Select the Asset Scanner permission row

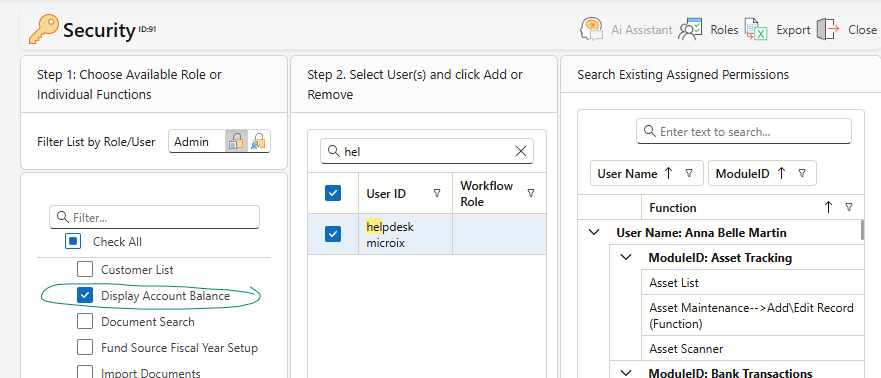click(x=752, y=349)
